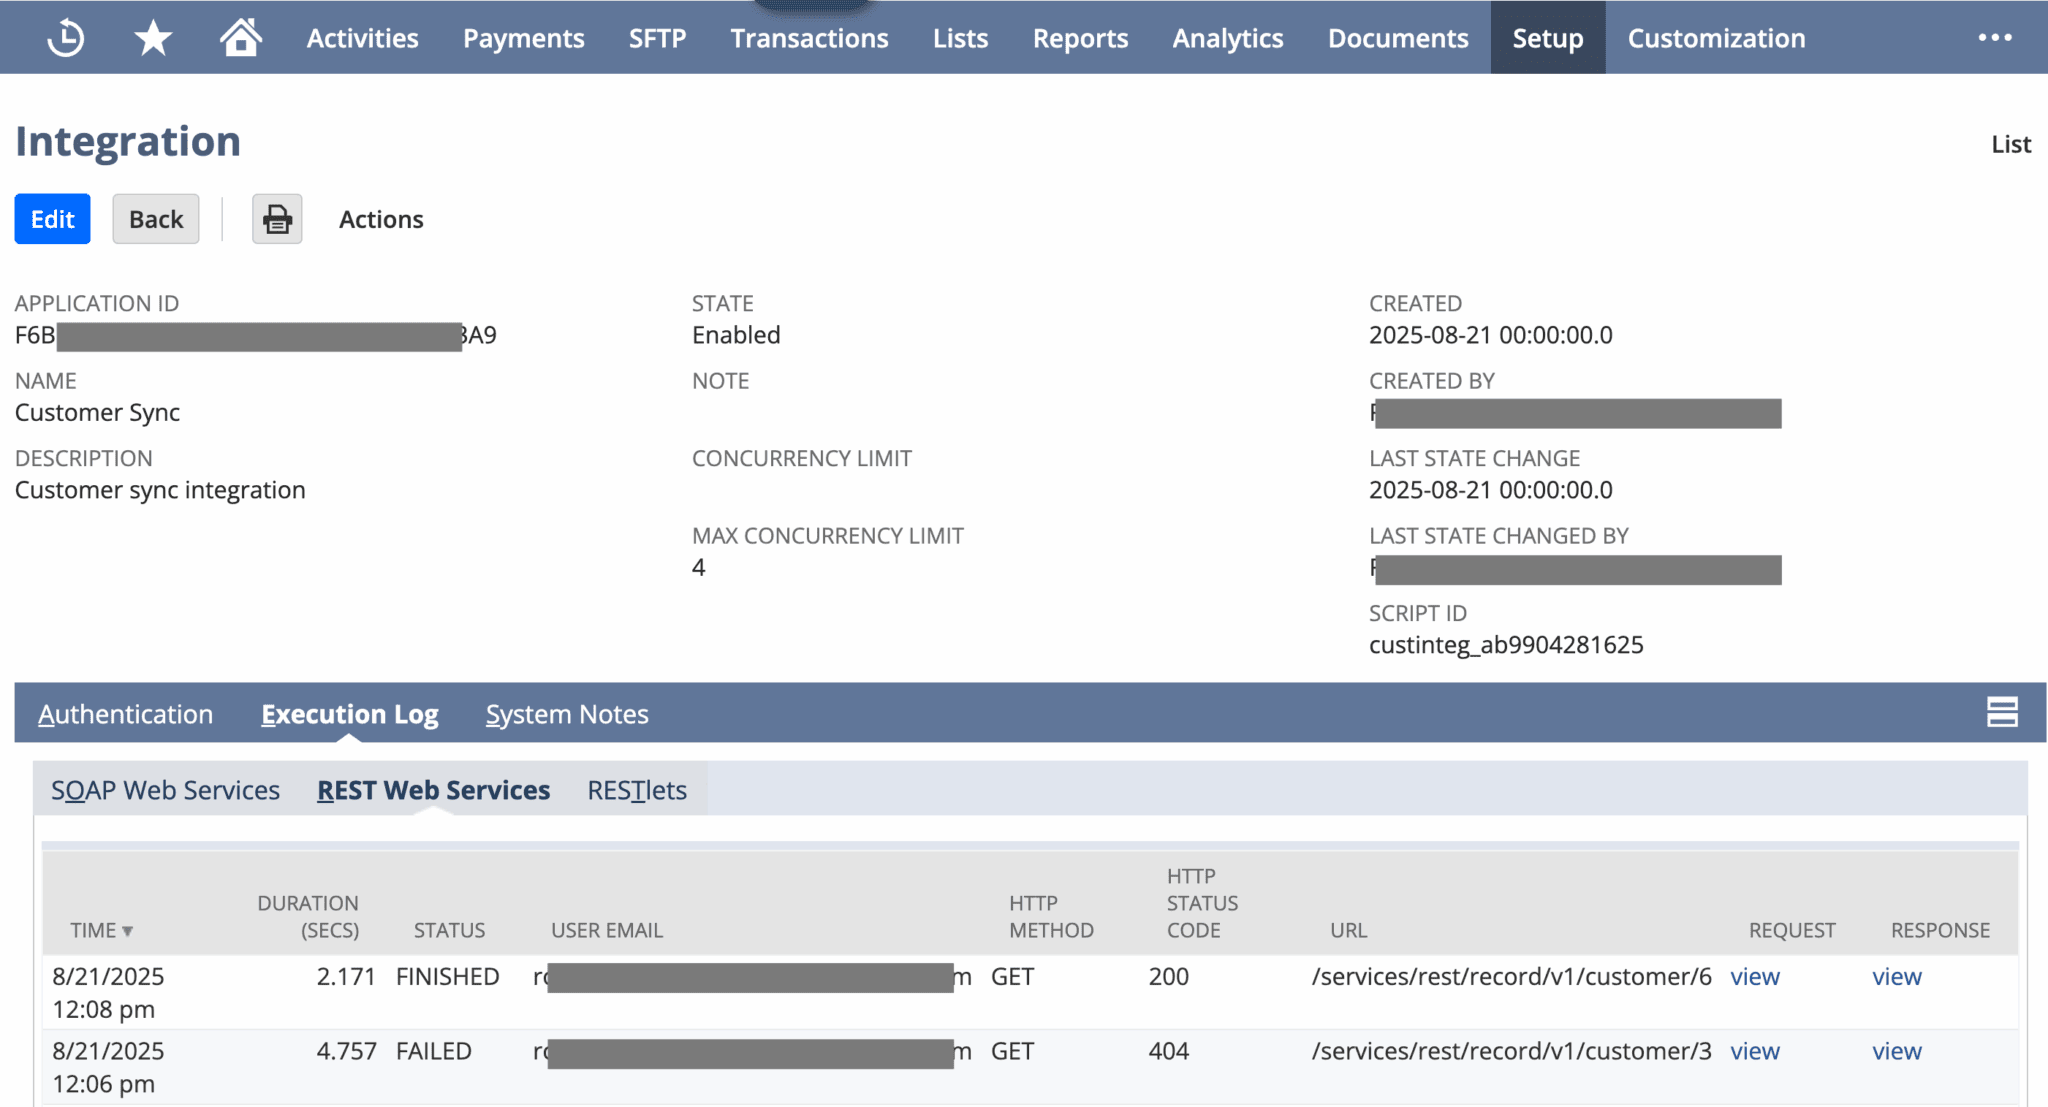Open the recent records history icon
Viewport: 2048px width, 1107px height.
point(64,37)
